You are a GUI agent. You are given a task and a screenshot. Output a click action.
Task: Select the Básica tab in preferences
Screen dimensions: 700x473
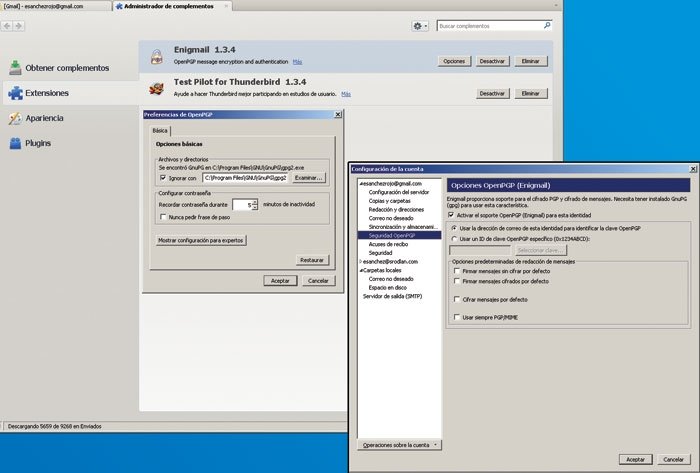click(x=160, y=131)
